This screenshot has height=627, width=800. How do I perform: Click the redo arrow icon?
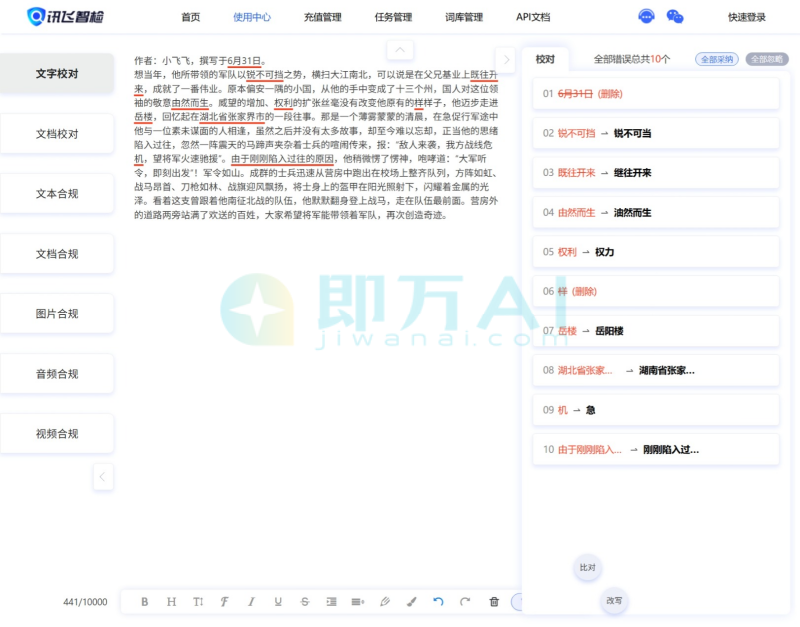click(x=465, y=602)
